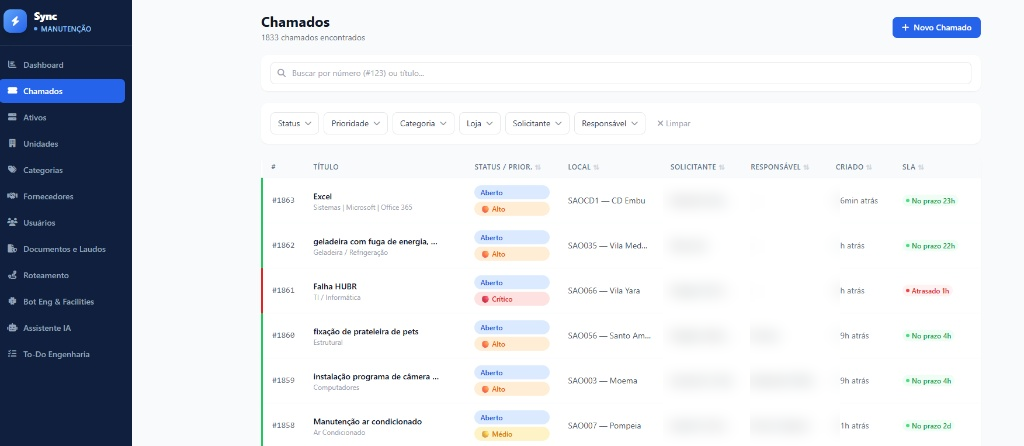Go to Unidades in sidebar
This screenshot has width=1024, height=446.
point(63,144)
